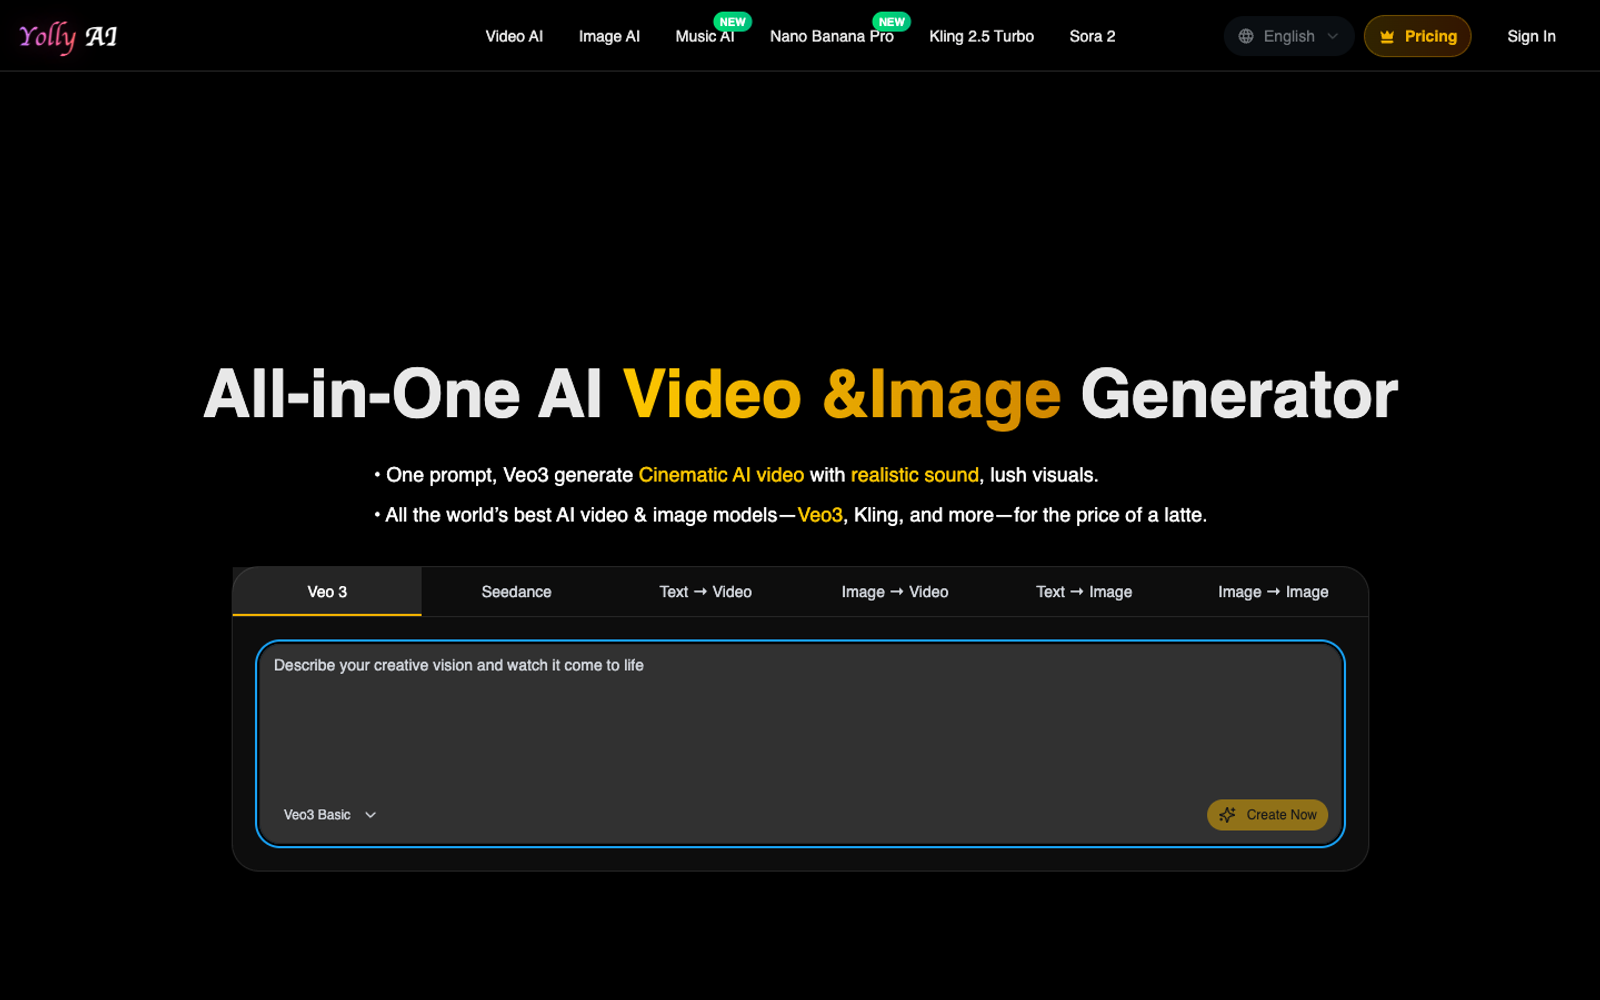This screenshot has width=1600, height=1000.
Task: Click the Sign In link
Action: click(x=1531, y=36)
